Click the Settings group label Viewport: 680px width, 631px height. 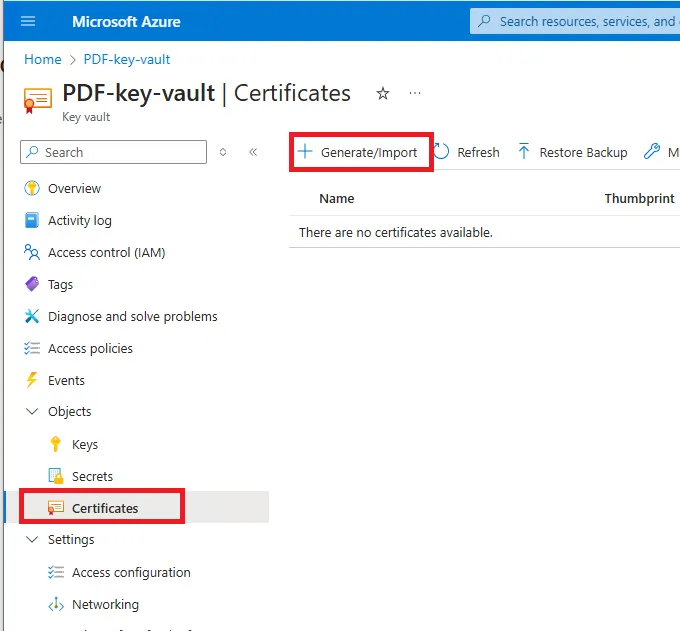pyautogui.click(x=71, y=539)
